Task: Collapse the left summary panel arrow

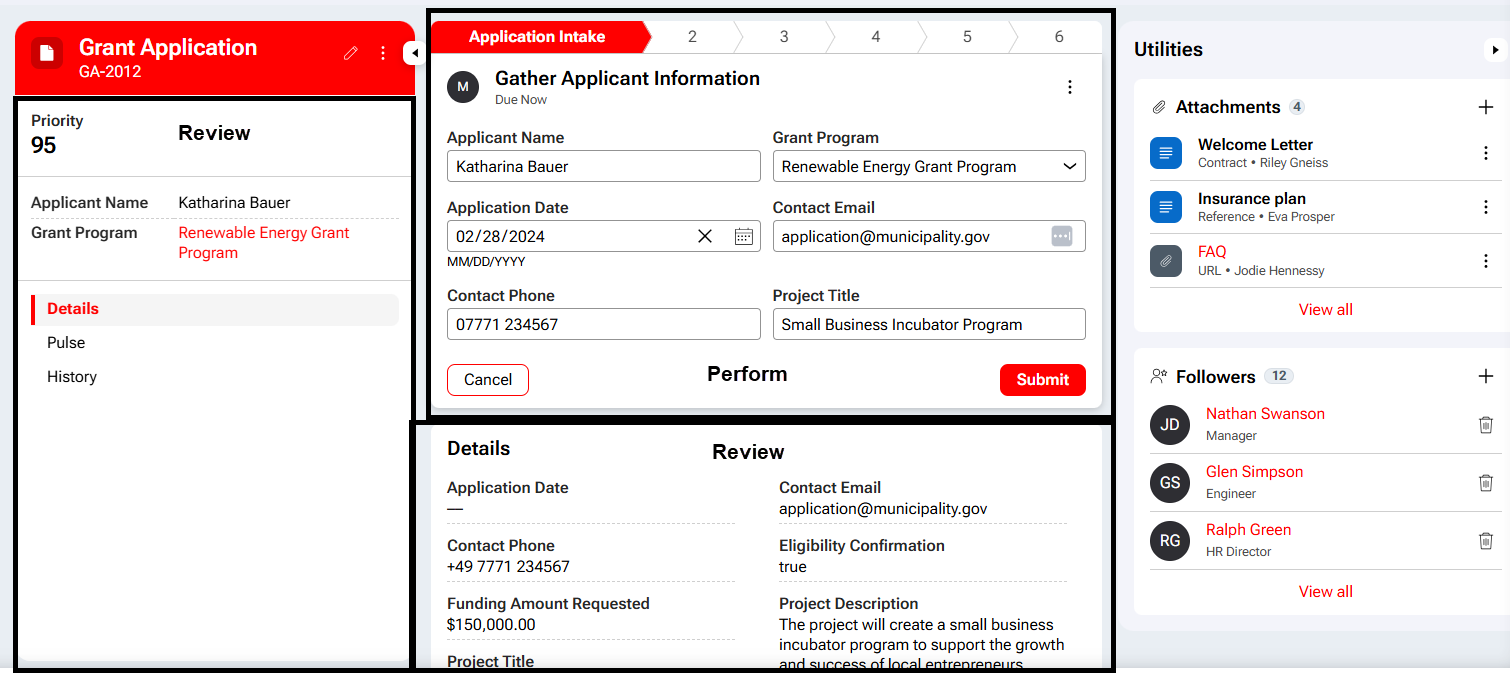Action: pyautogui.click(x=411, y=53)
